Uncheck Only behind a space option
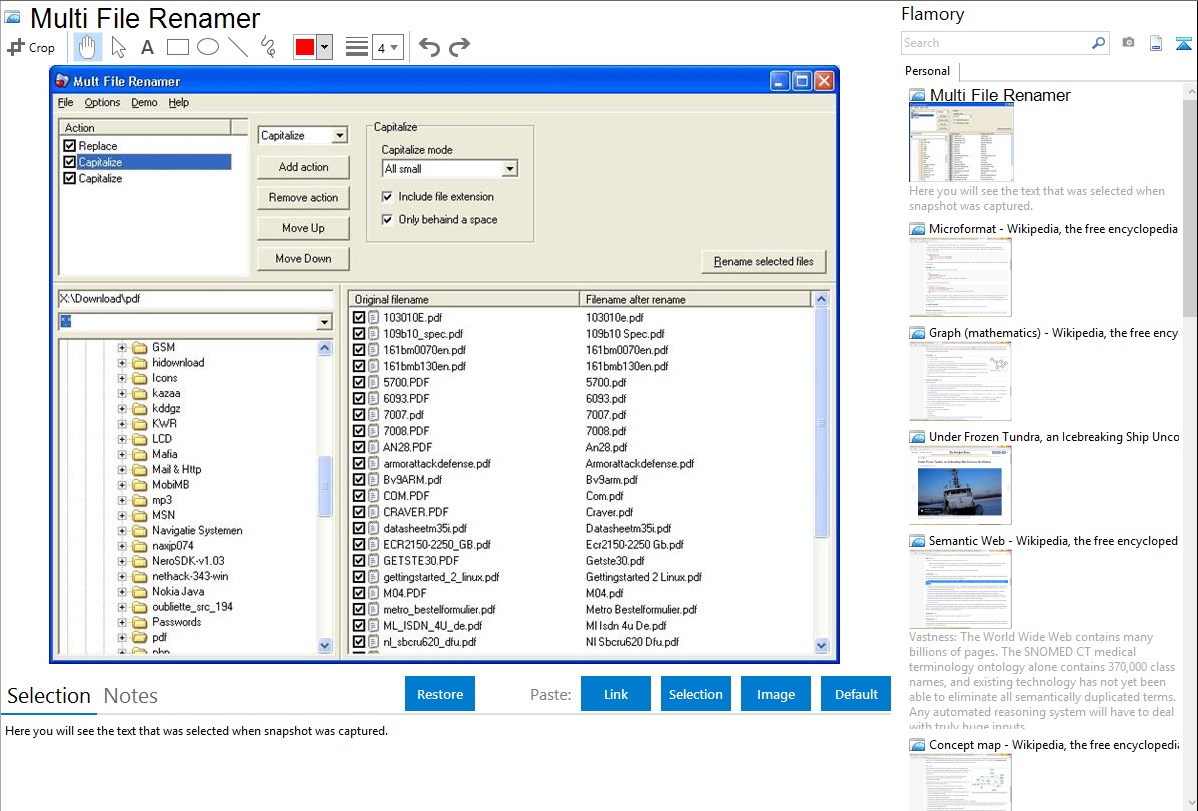 [x=388, y=219]
